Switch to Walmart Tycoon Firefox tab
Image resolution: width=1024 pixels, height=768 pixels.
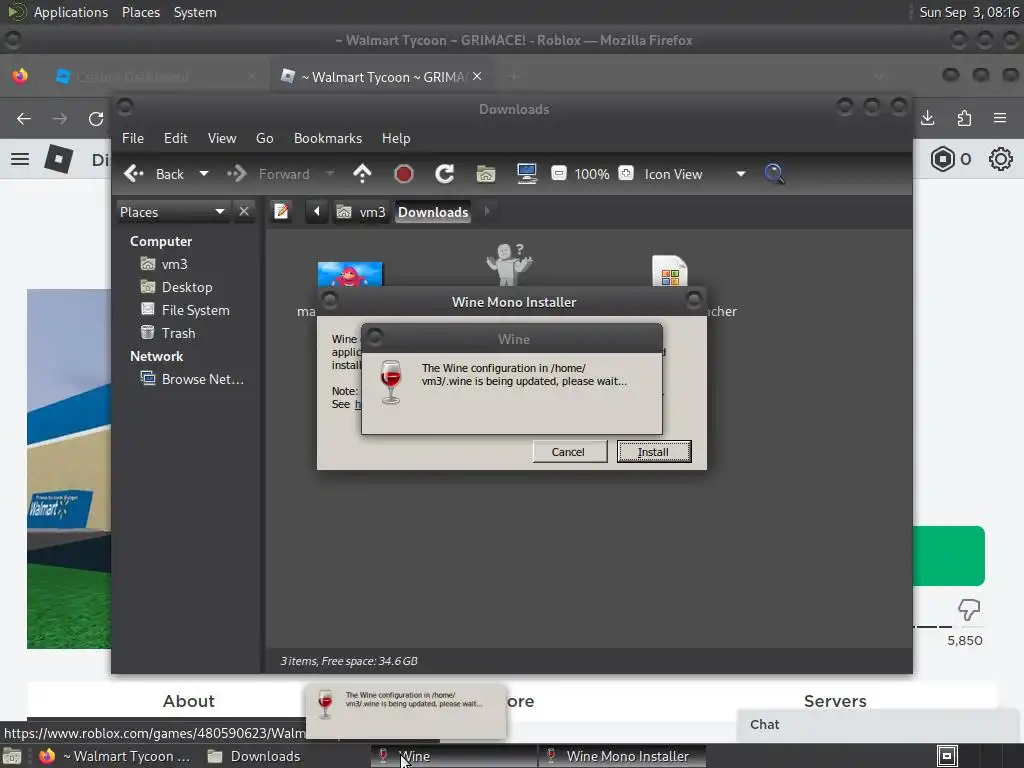[x=382, y=77]
